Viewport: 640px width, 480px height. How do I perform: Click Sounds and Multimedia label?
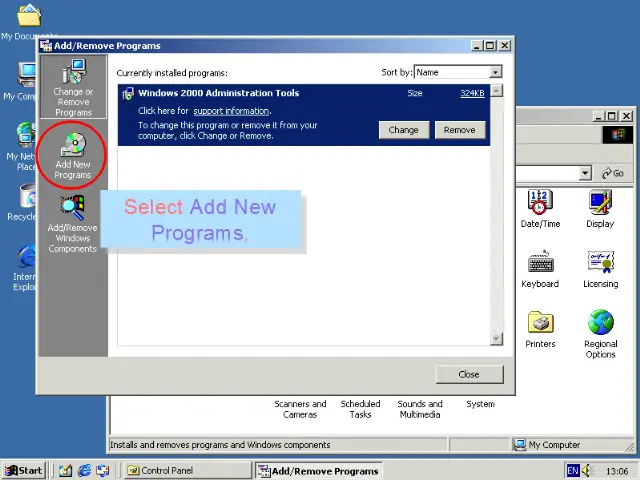tap(420, 409)
